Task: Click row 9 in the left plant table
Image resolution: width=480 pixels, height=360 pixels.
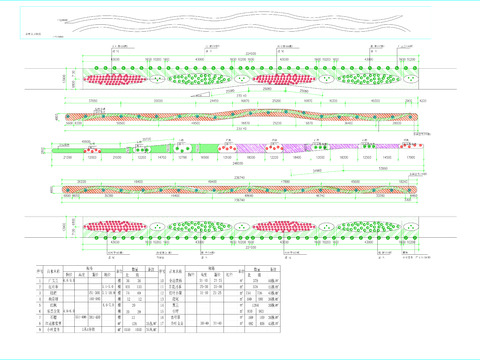Action: (97, 329)
